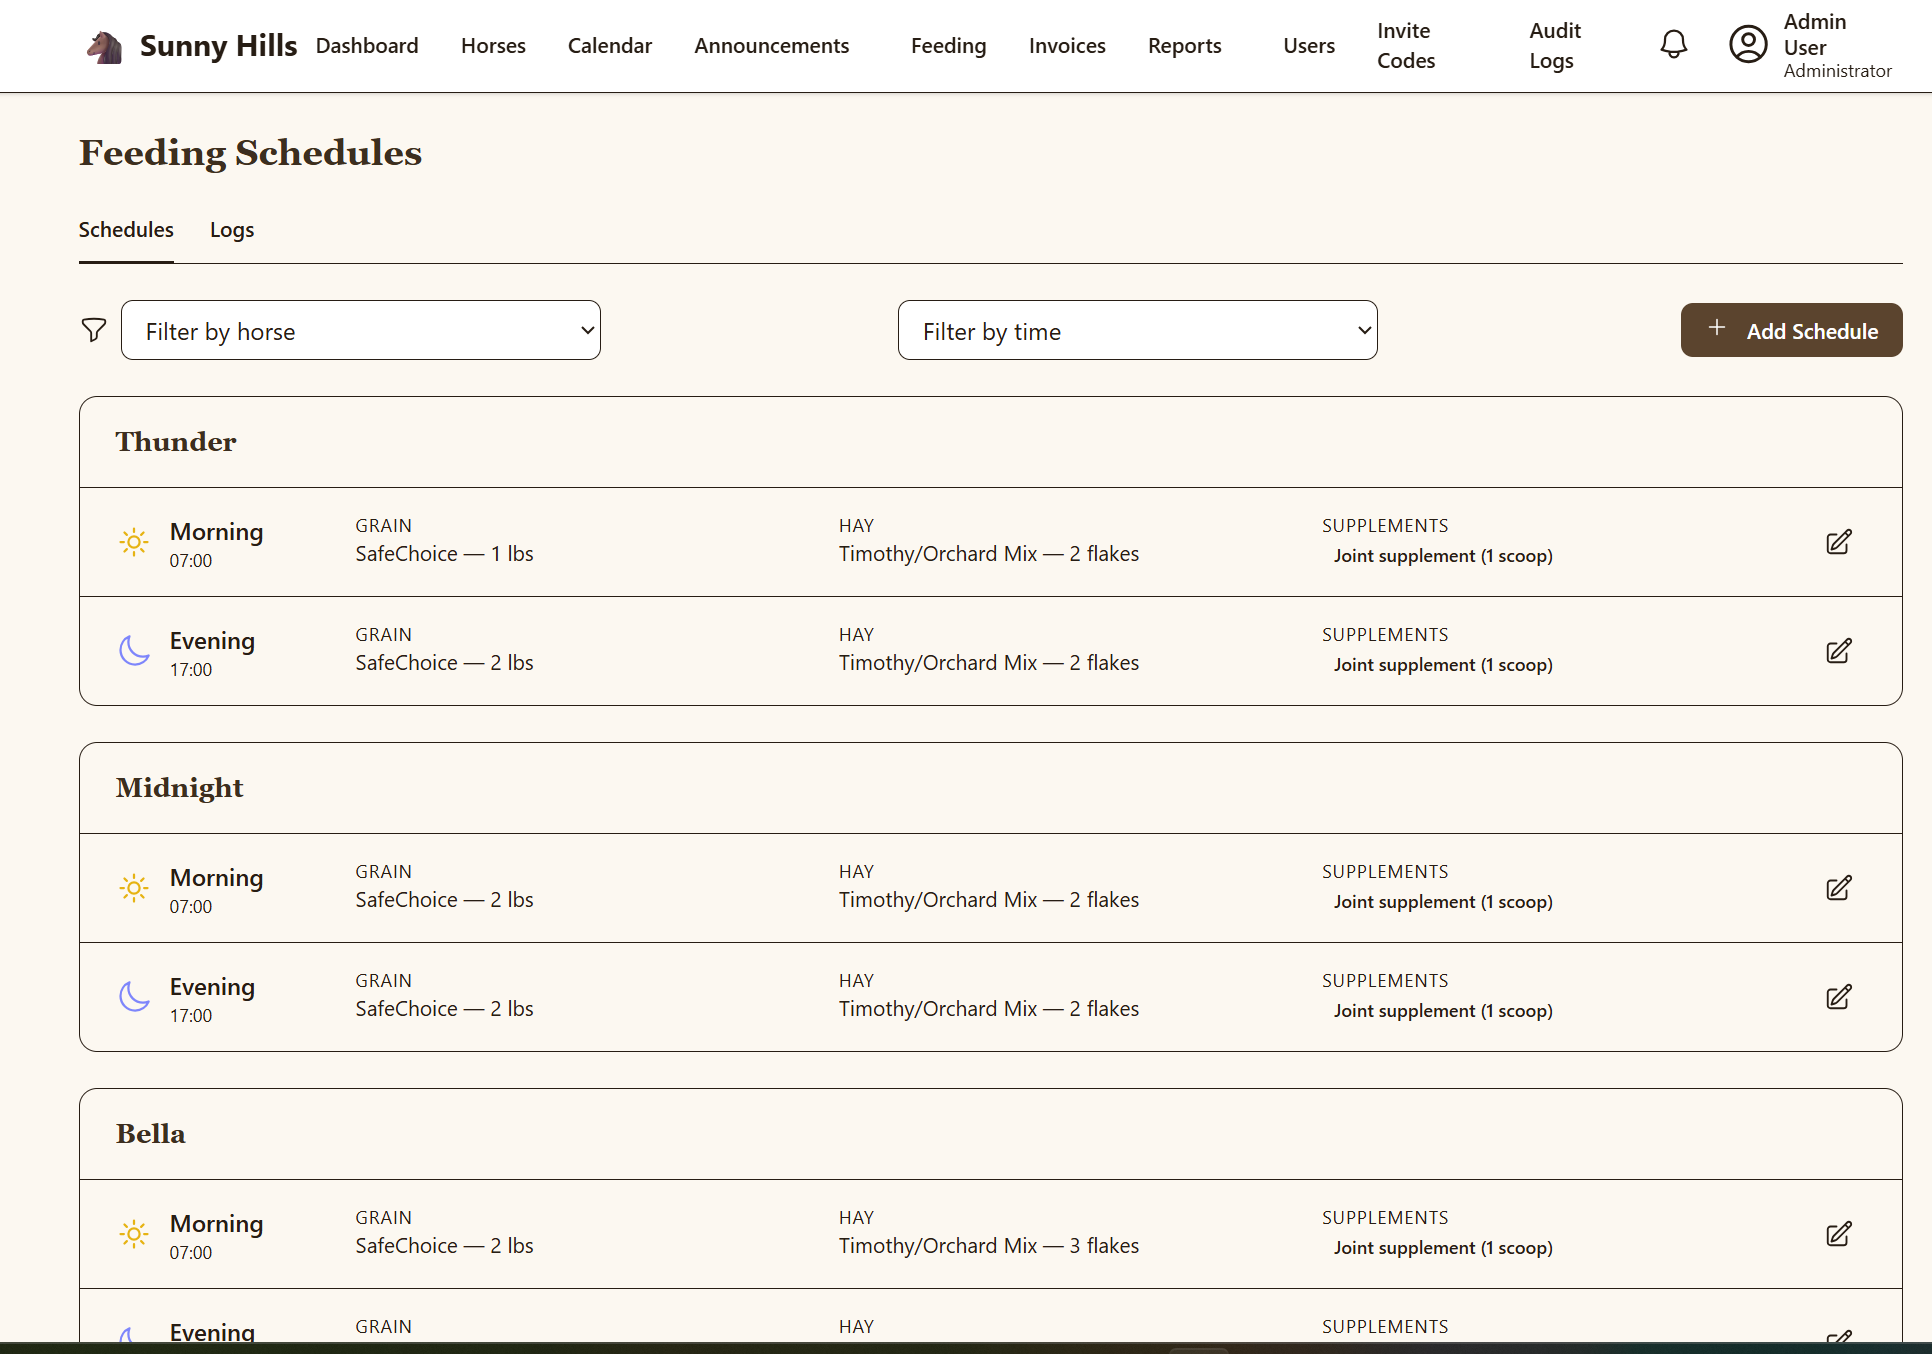Click the Admin User profile avatar icon

[x=1748, y=45]
